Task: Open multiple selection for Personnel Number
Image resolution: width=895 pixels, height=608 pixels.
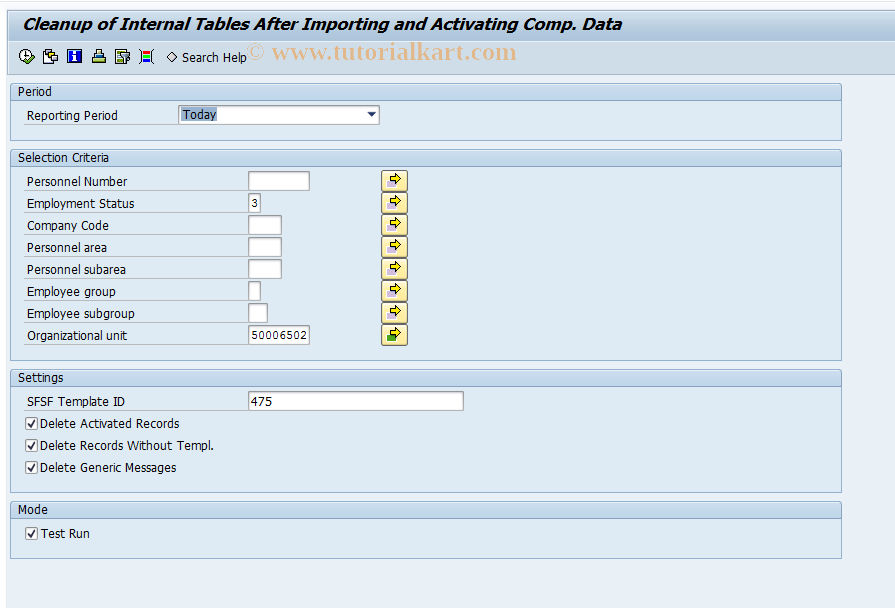Action: coord(394,180)
